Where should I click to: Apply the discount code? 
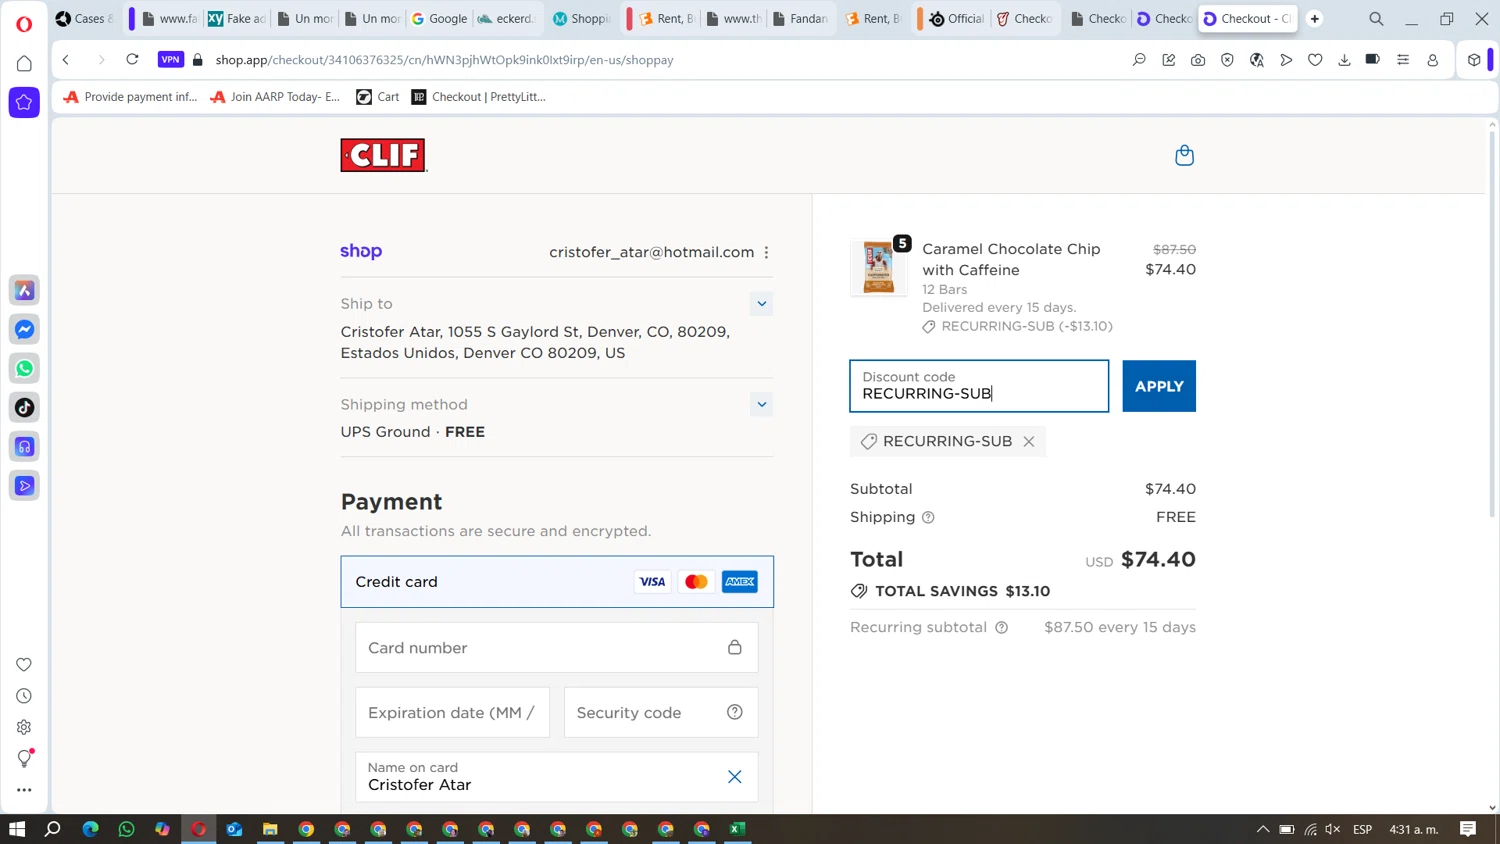[1159, 386]
